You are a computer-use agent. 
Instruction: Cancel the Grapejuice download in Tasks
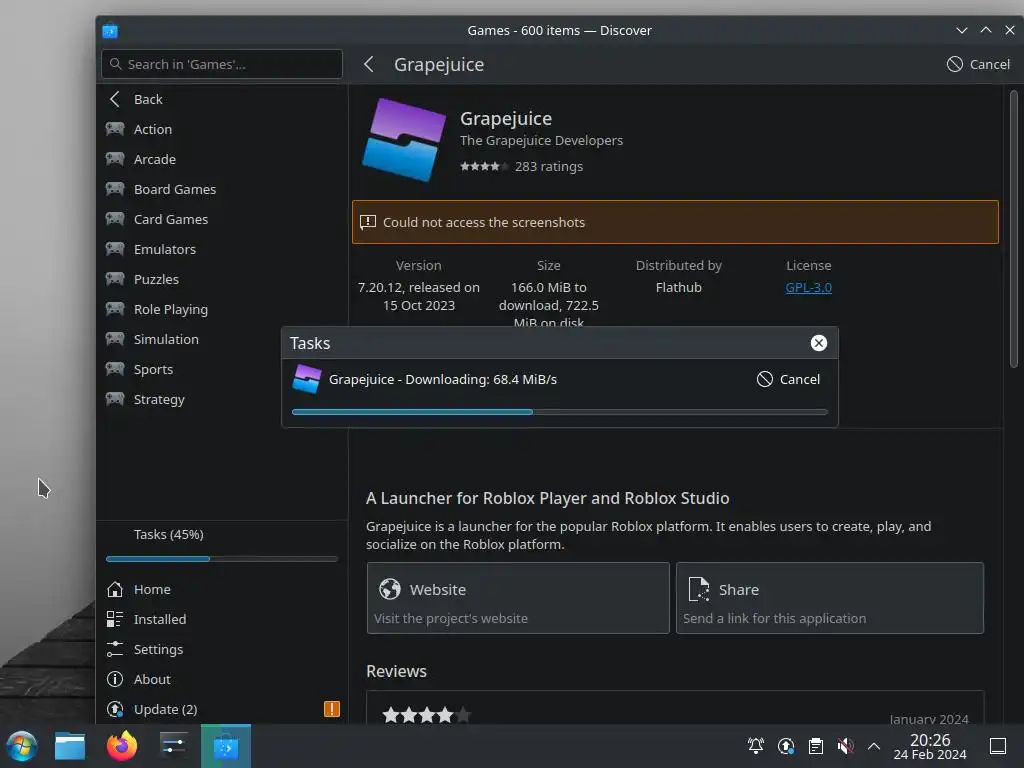pyautogui.click(x=788, y=379)
